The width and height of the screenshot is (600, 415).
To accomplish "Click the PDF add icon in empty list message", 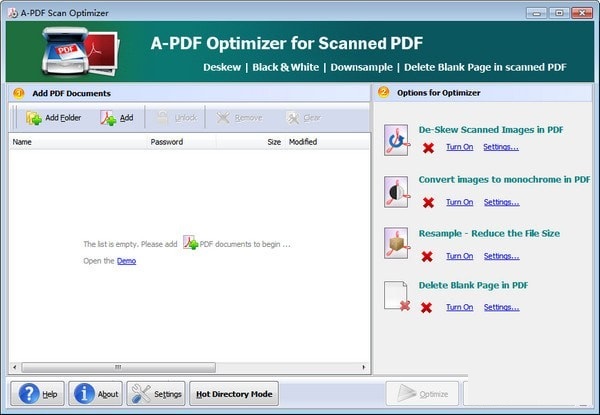I will coord(190,242).
